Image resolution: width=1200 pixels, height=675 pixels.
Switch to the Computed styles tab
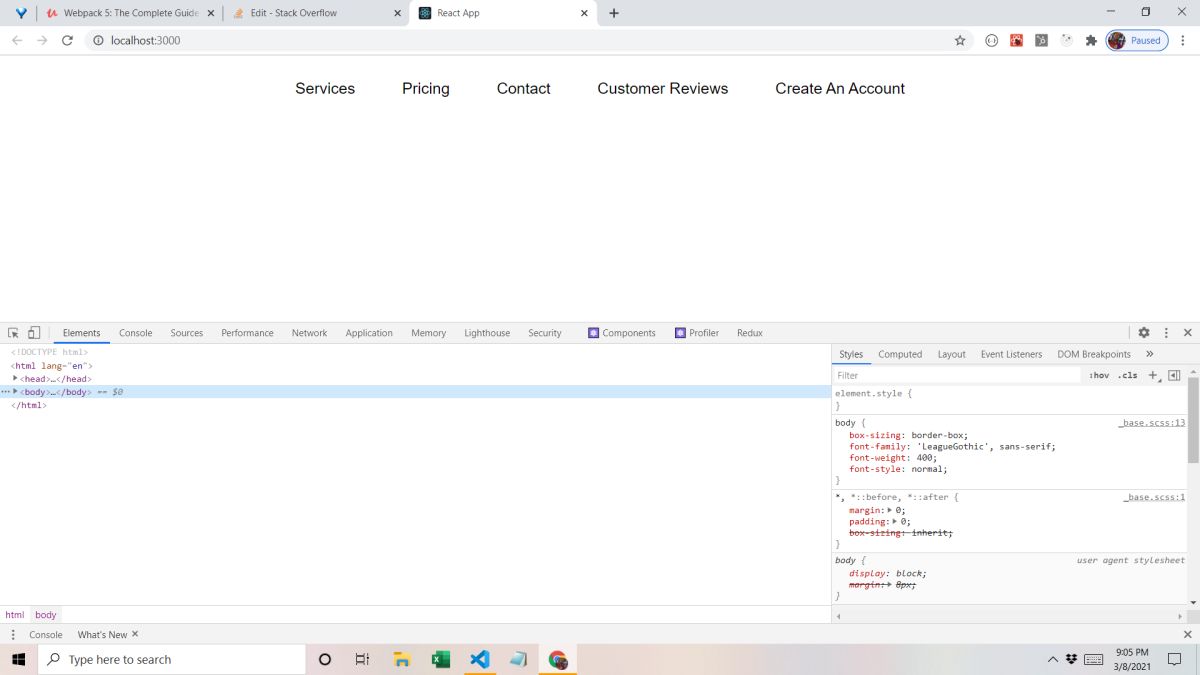900,354
